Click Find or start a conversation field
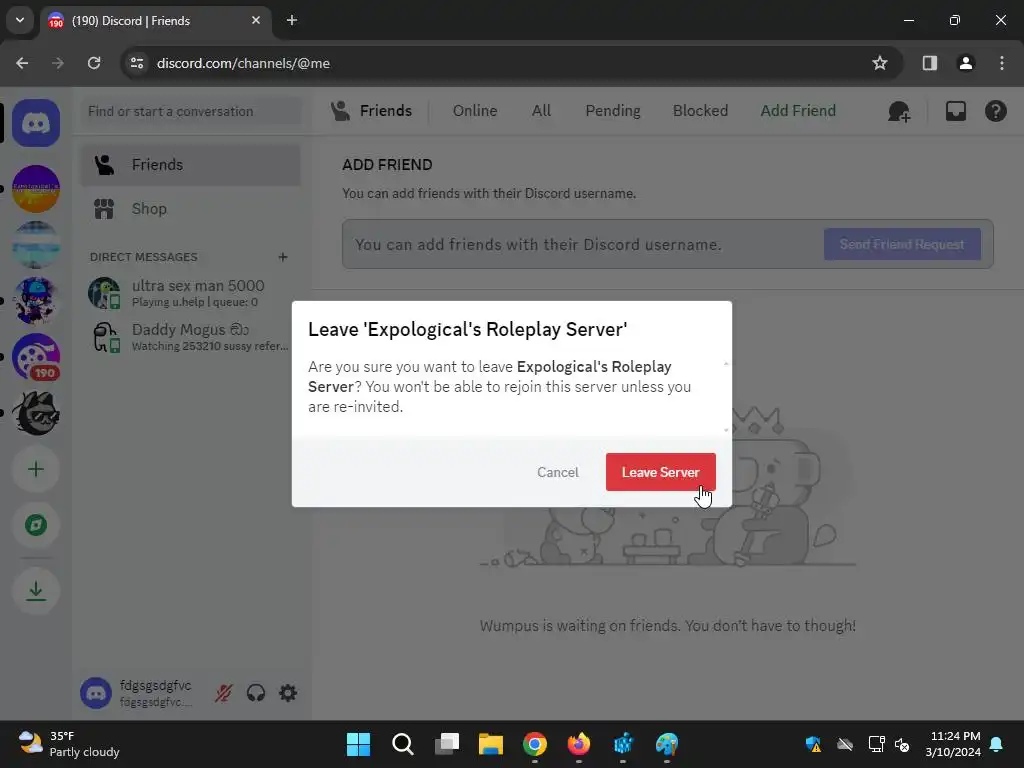This screenshot has width=1024, height=768. pyautogui.click(x=191, y=111)
